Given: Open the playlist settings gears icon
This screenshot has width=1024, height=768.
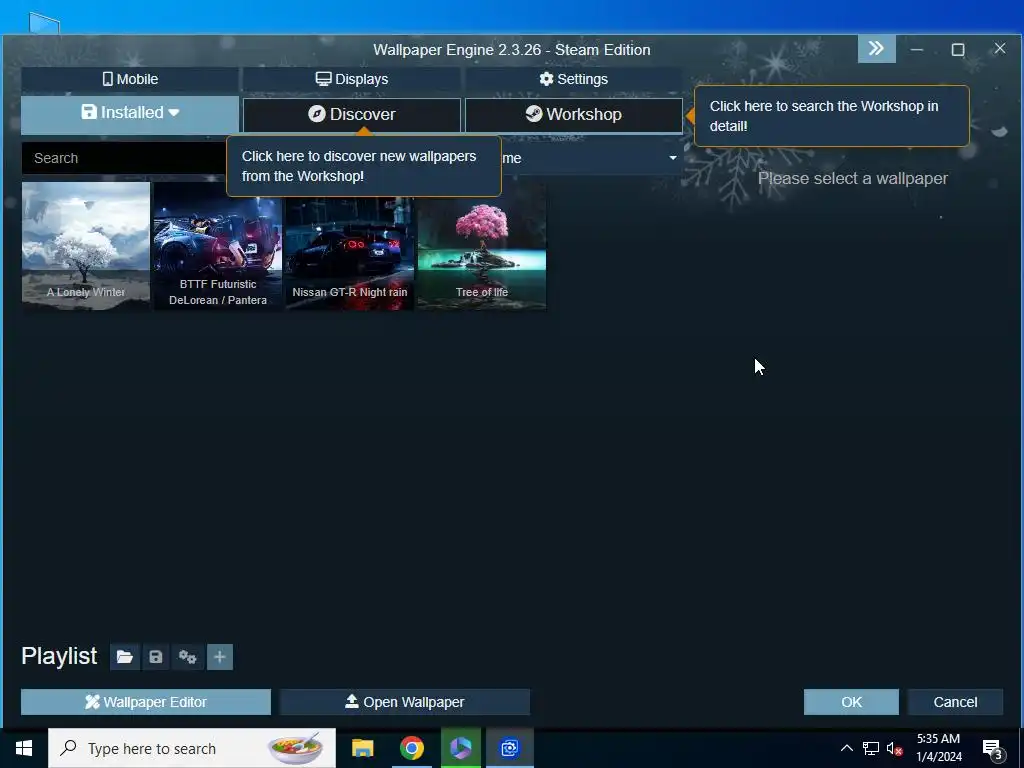Looking at the screenshot, I should [x=187, y=657].
